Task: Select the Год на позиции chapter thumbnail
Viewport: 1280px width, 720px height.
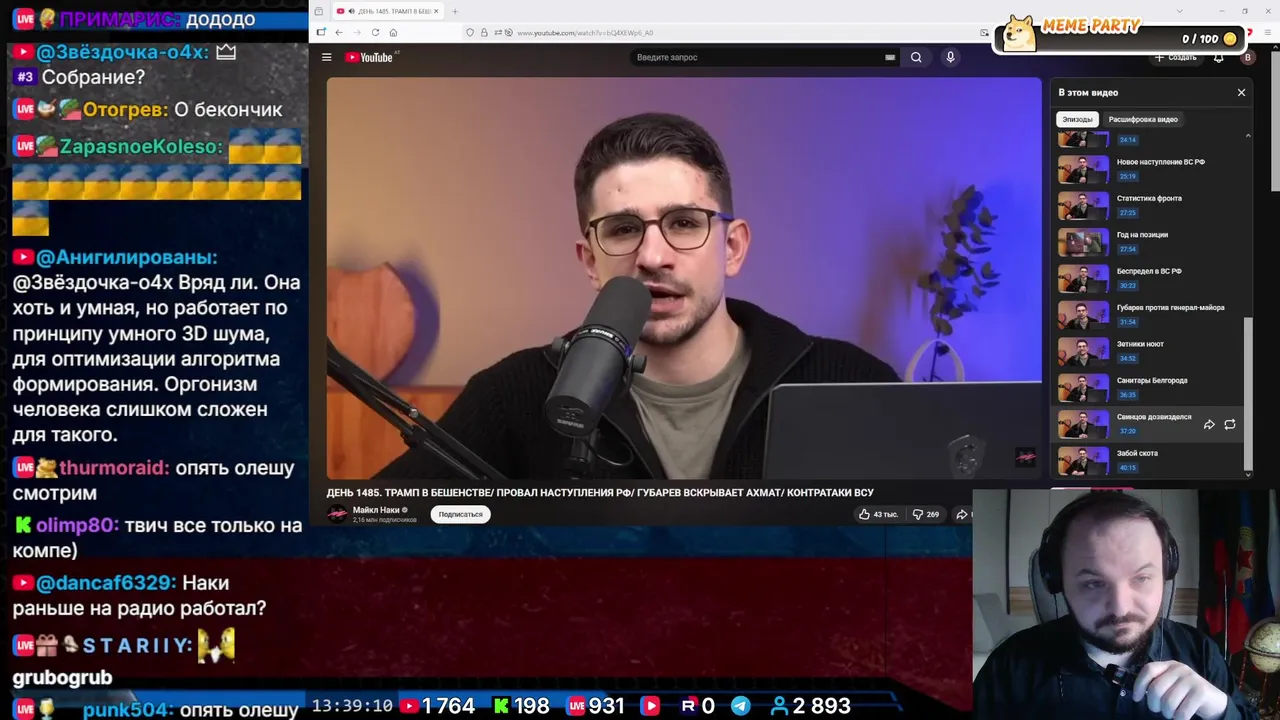Action: 1084,242
